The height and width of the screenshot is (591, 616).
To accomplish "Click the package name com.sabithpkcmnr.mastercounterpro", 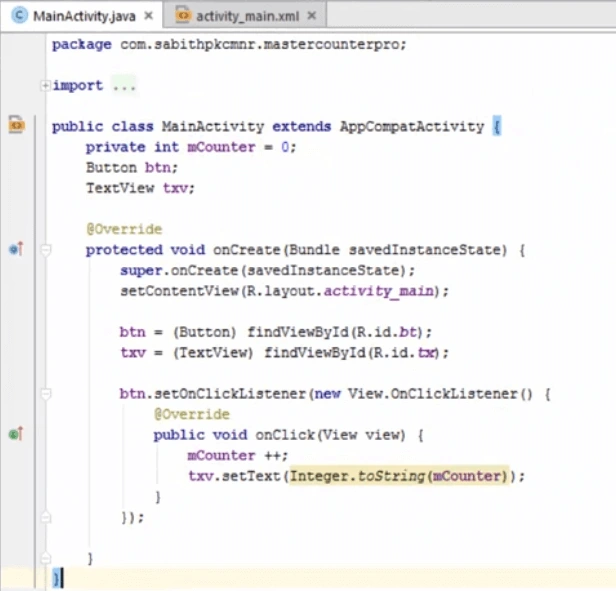I will [259, 44].
